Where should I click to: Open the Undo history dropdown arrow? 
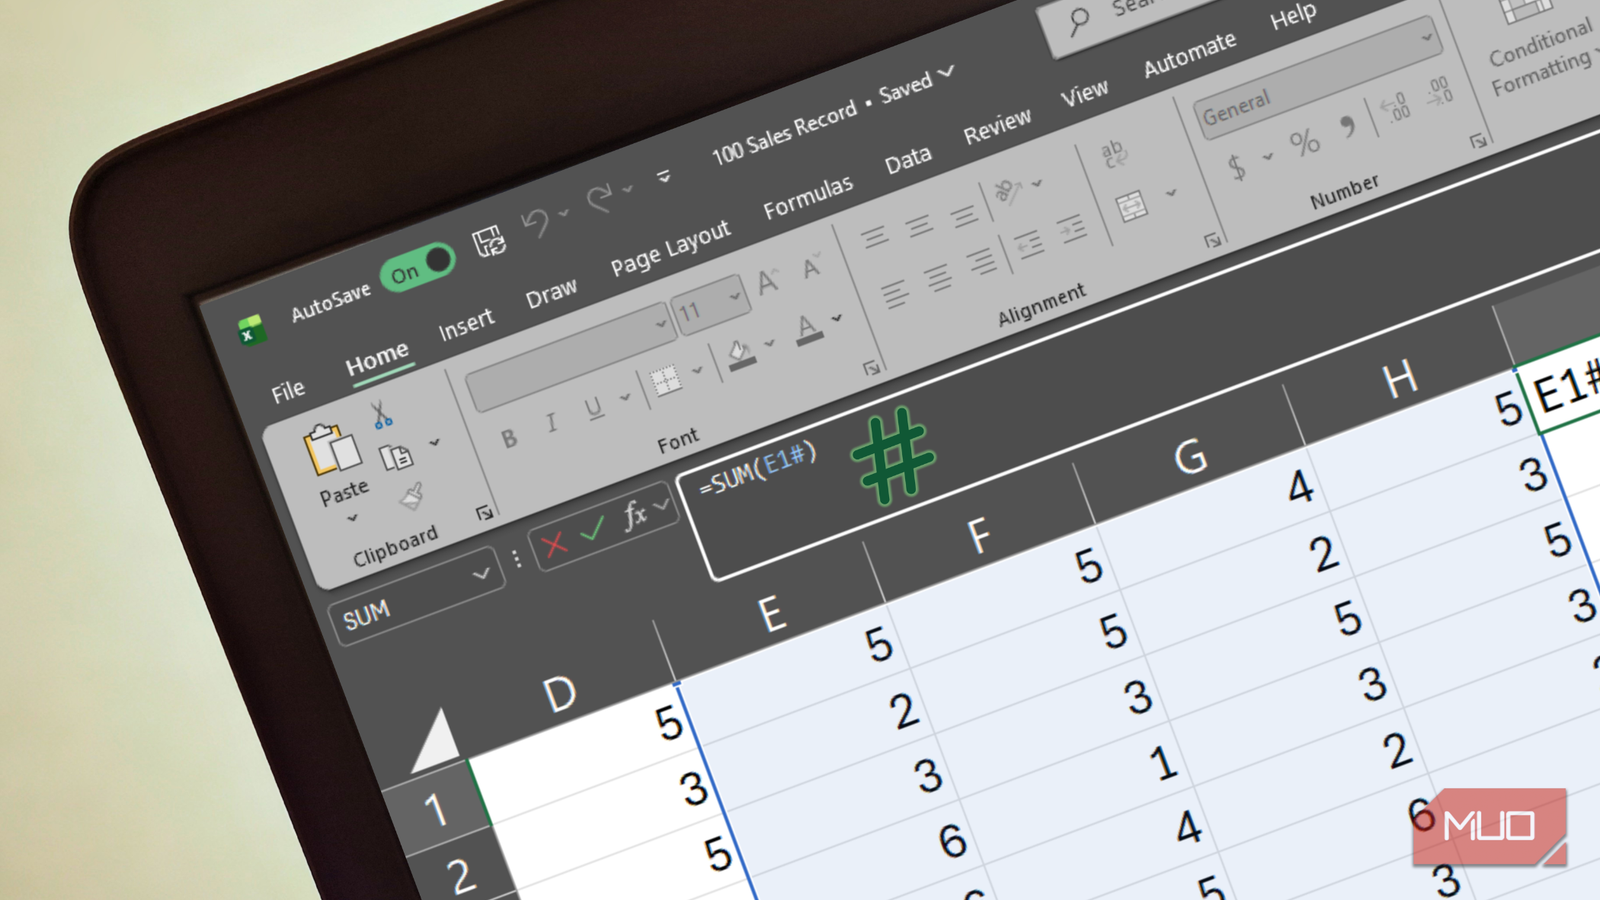click(564, 212)
